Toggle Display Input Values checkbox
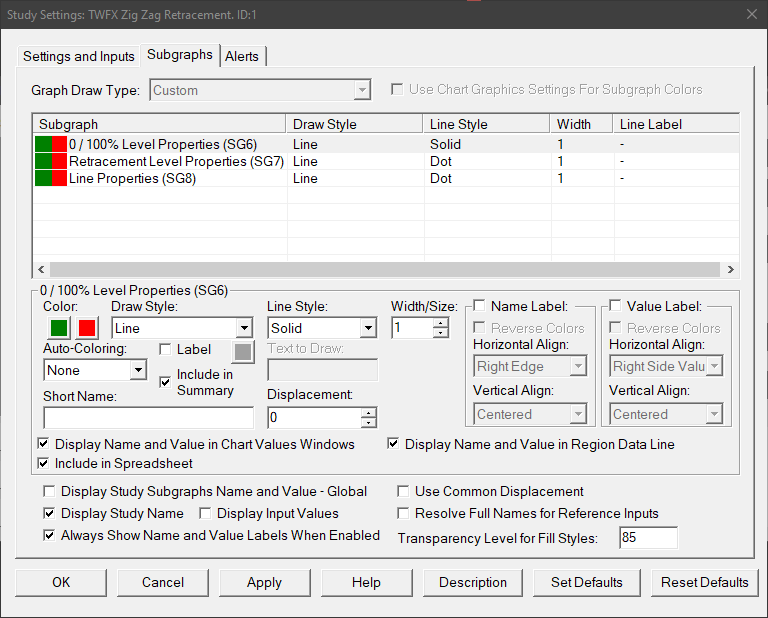 click(205, 513)
